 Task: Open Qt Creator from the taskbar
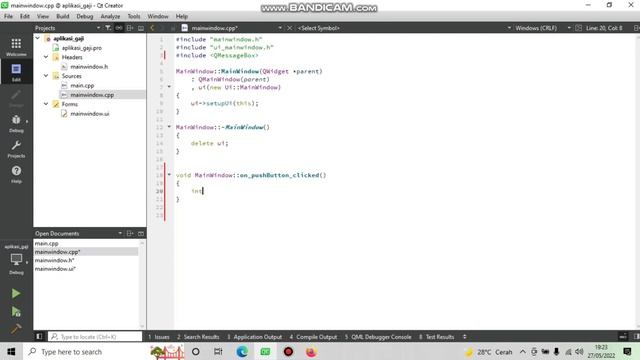pyautogui.click(x=265, y=351)
